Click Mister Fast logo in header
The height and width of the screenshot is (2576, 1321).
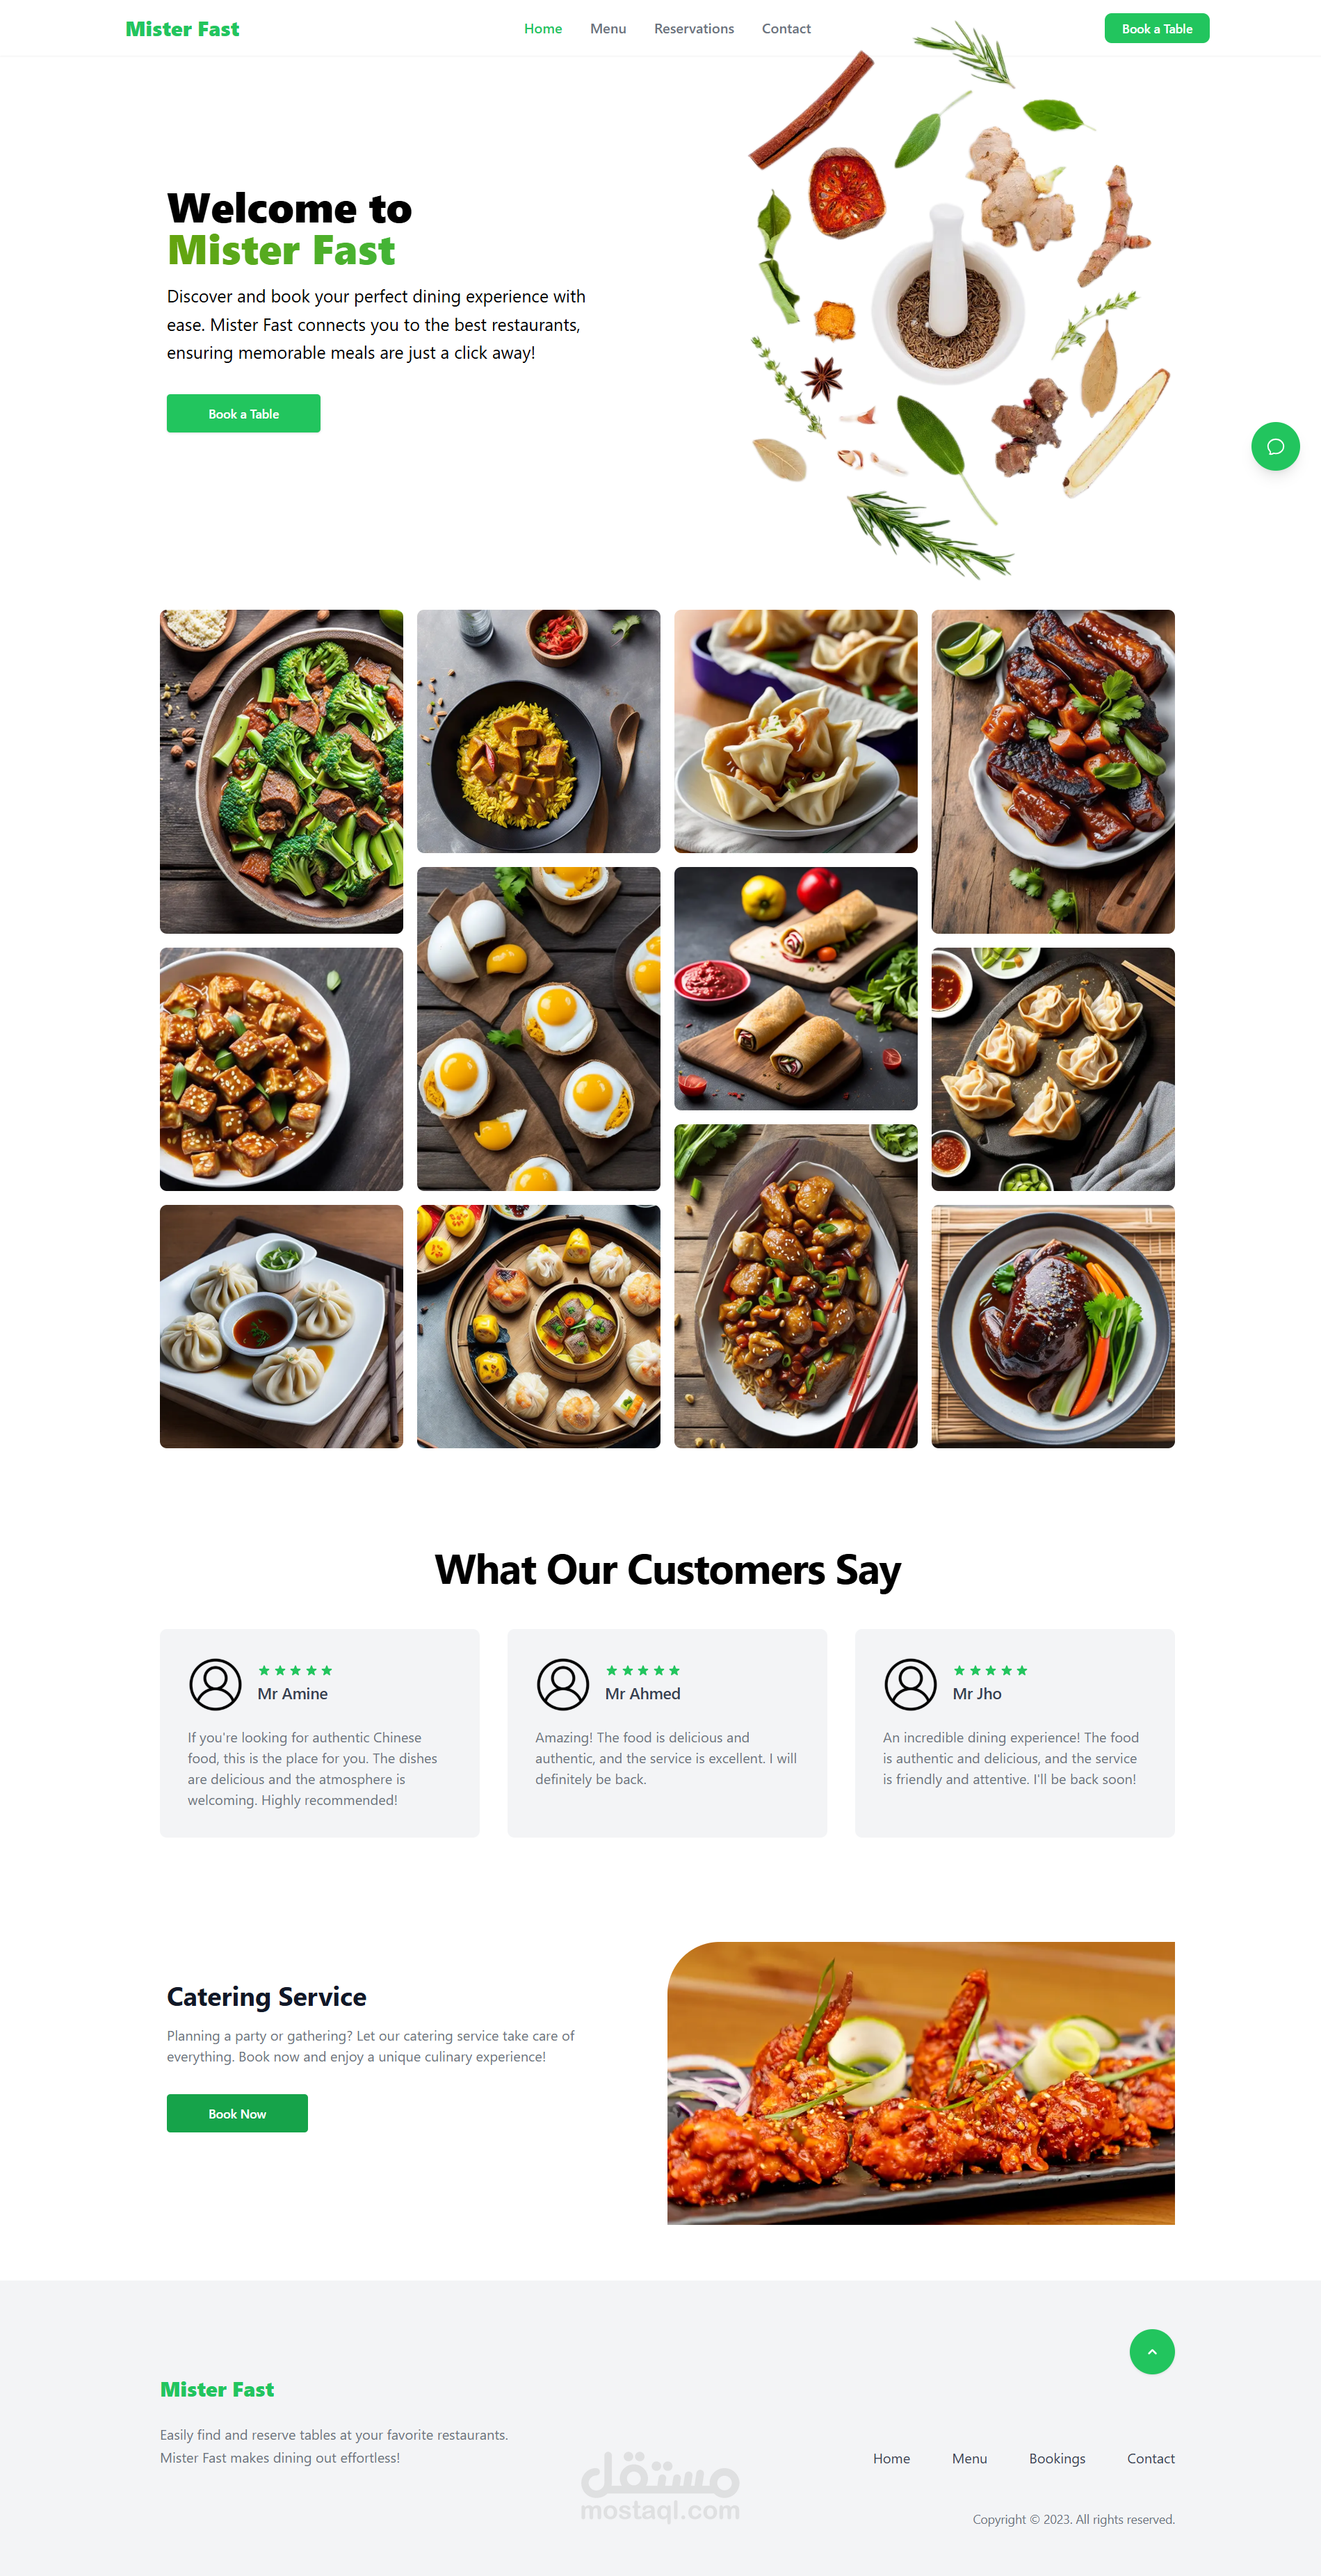pyautogui.click(x=182, y=29)
